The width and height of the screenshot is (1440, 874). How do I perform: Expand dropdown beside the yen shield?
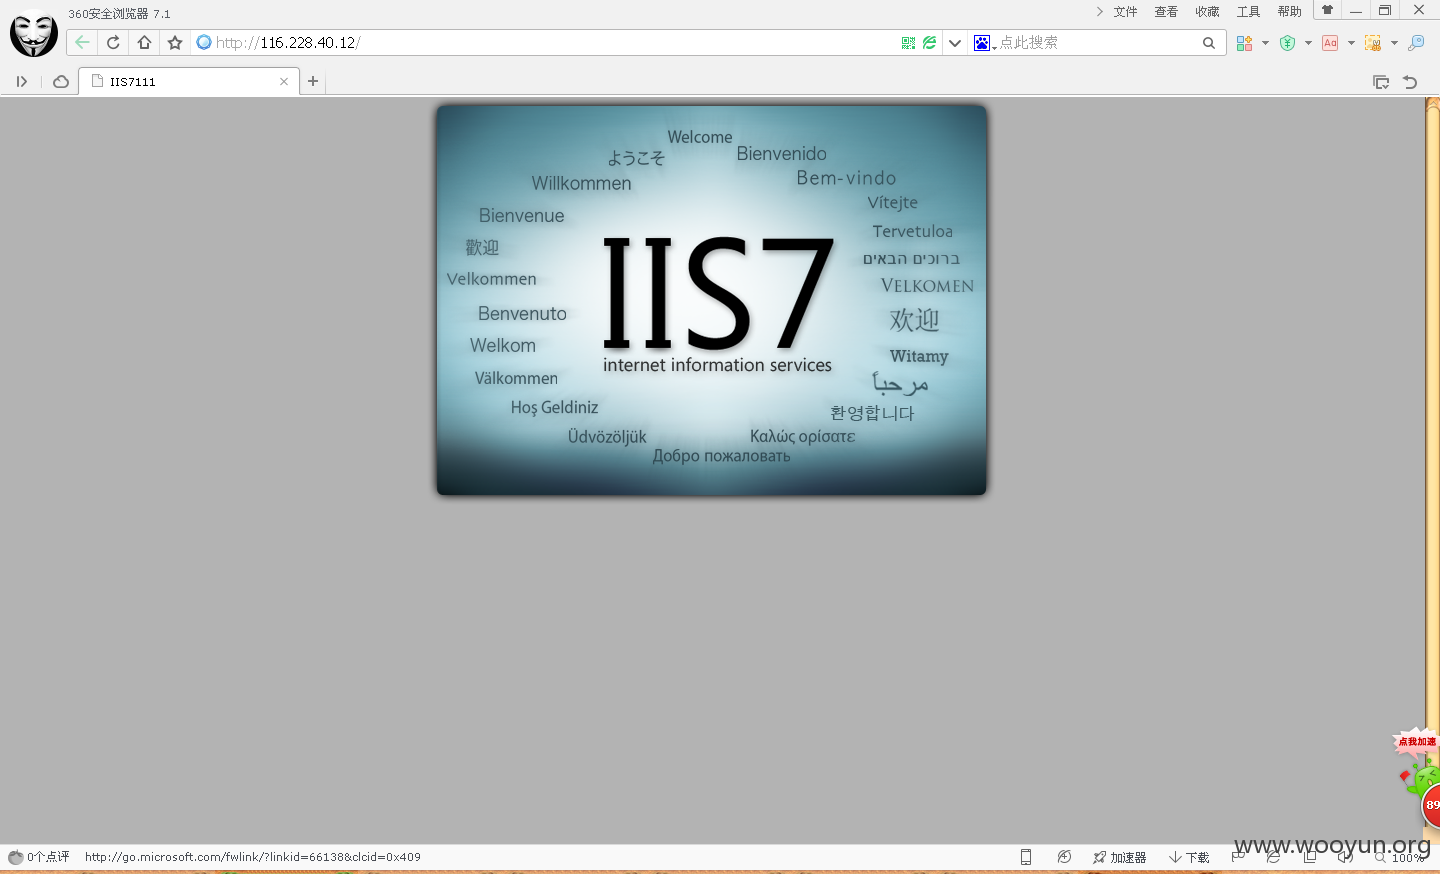click(1308, 43)
